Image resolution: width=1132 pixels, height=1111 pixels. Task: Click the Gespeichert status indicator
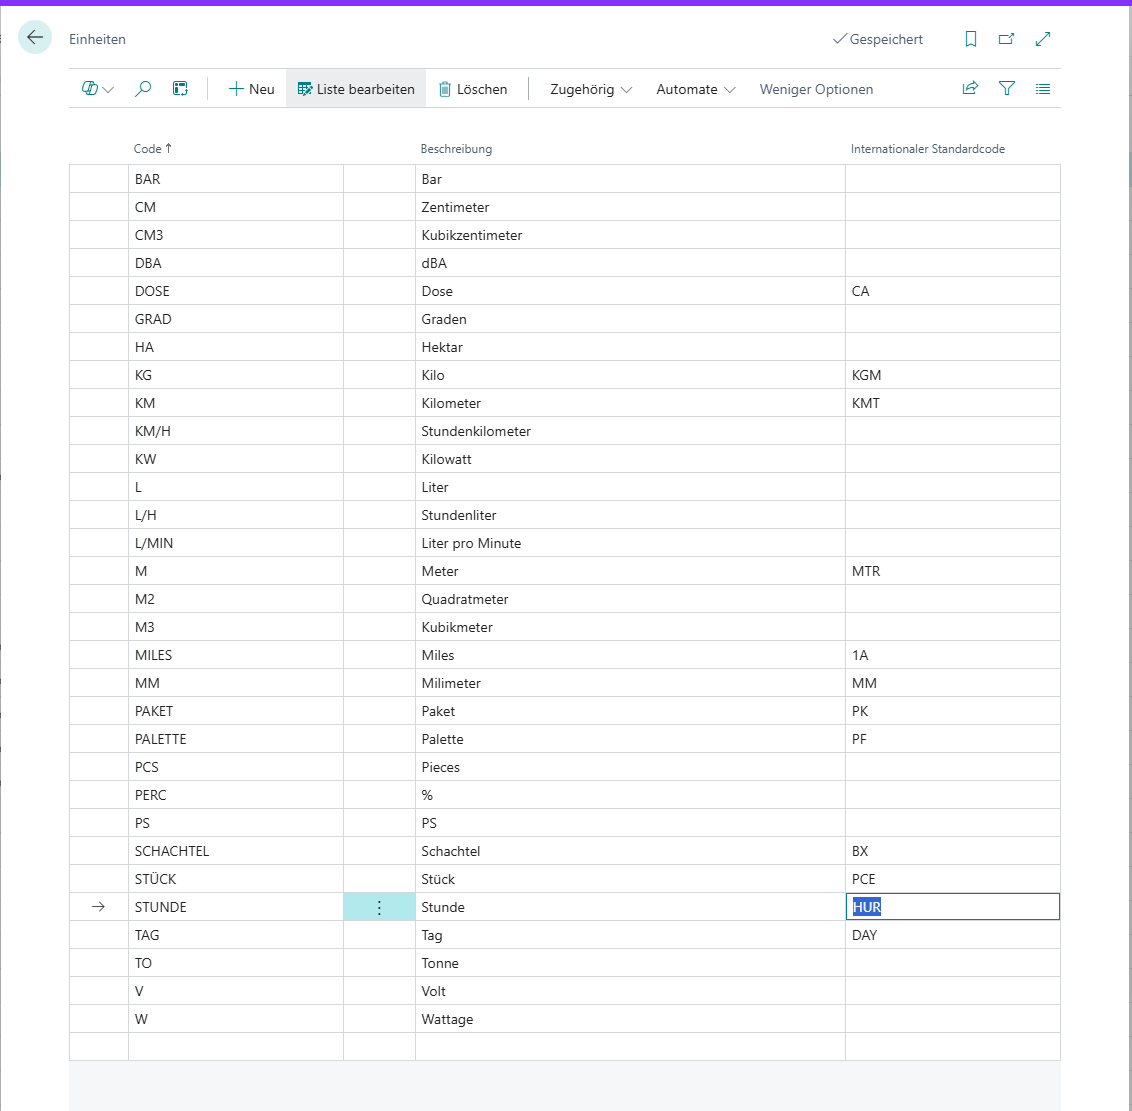coord(877,39)
